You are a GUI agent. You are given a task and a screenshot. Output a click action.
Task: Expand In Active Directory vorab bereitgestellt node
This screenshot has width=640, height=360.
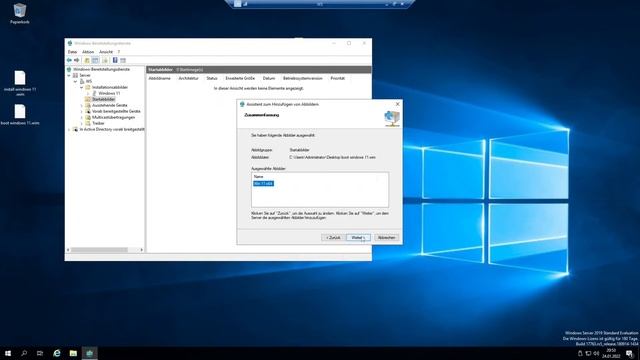(69, 129)
